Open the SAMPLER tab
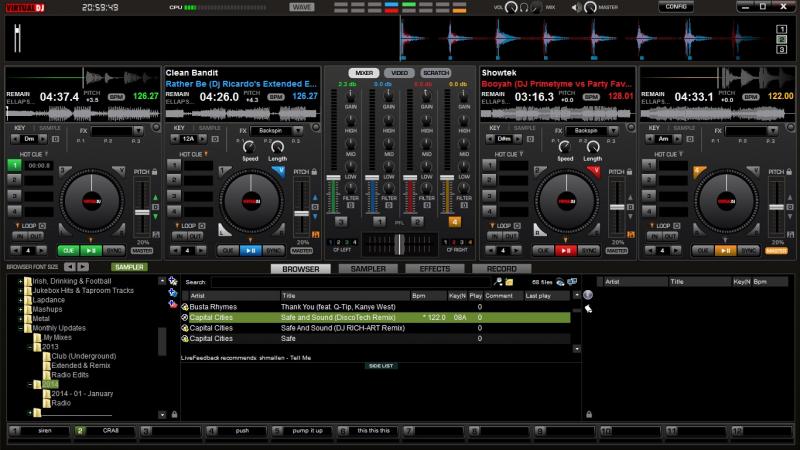This screenshot has height=450, width=800. click(x=368, y=268)
